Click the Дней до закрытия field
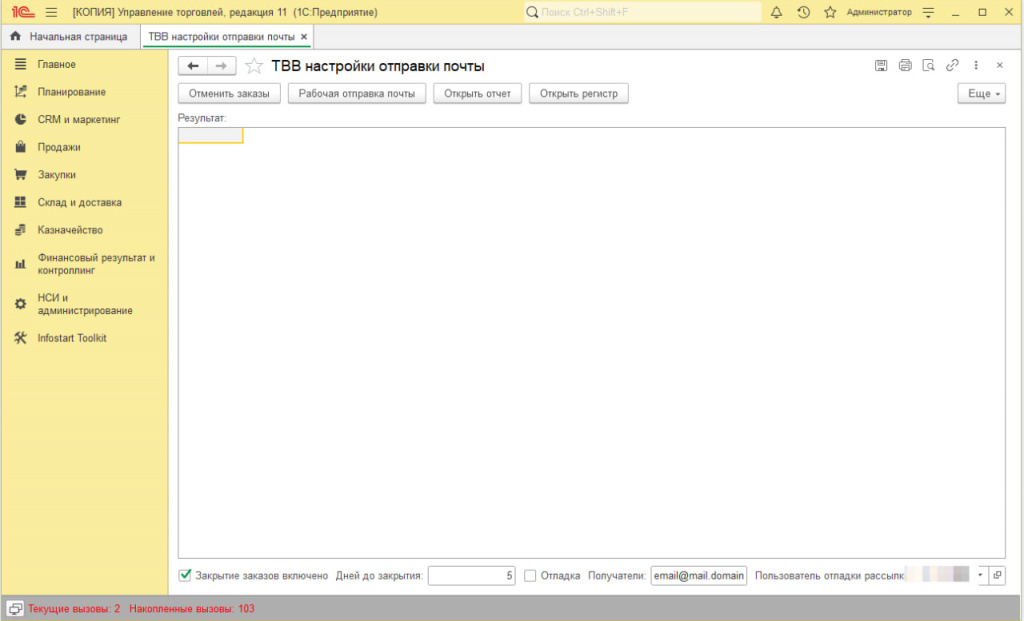 click(x=472, y=576)
